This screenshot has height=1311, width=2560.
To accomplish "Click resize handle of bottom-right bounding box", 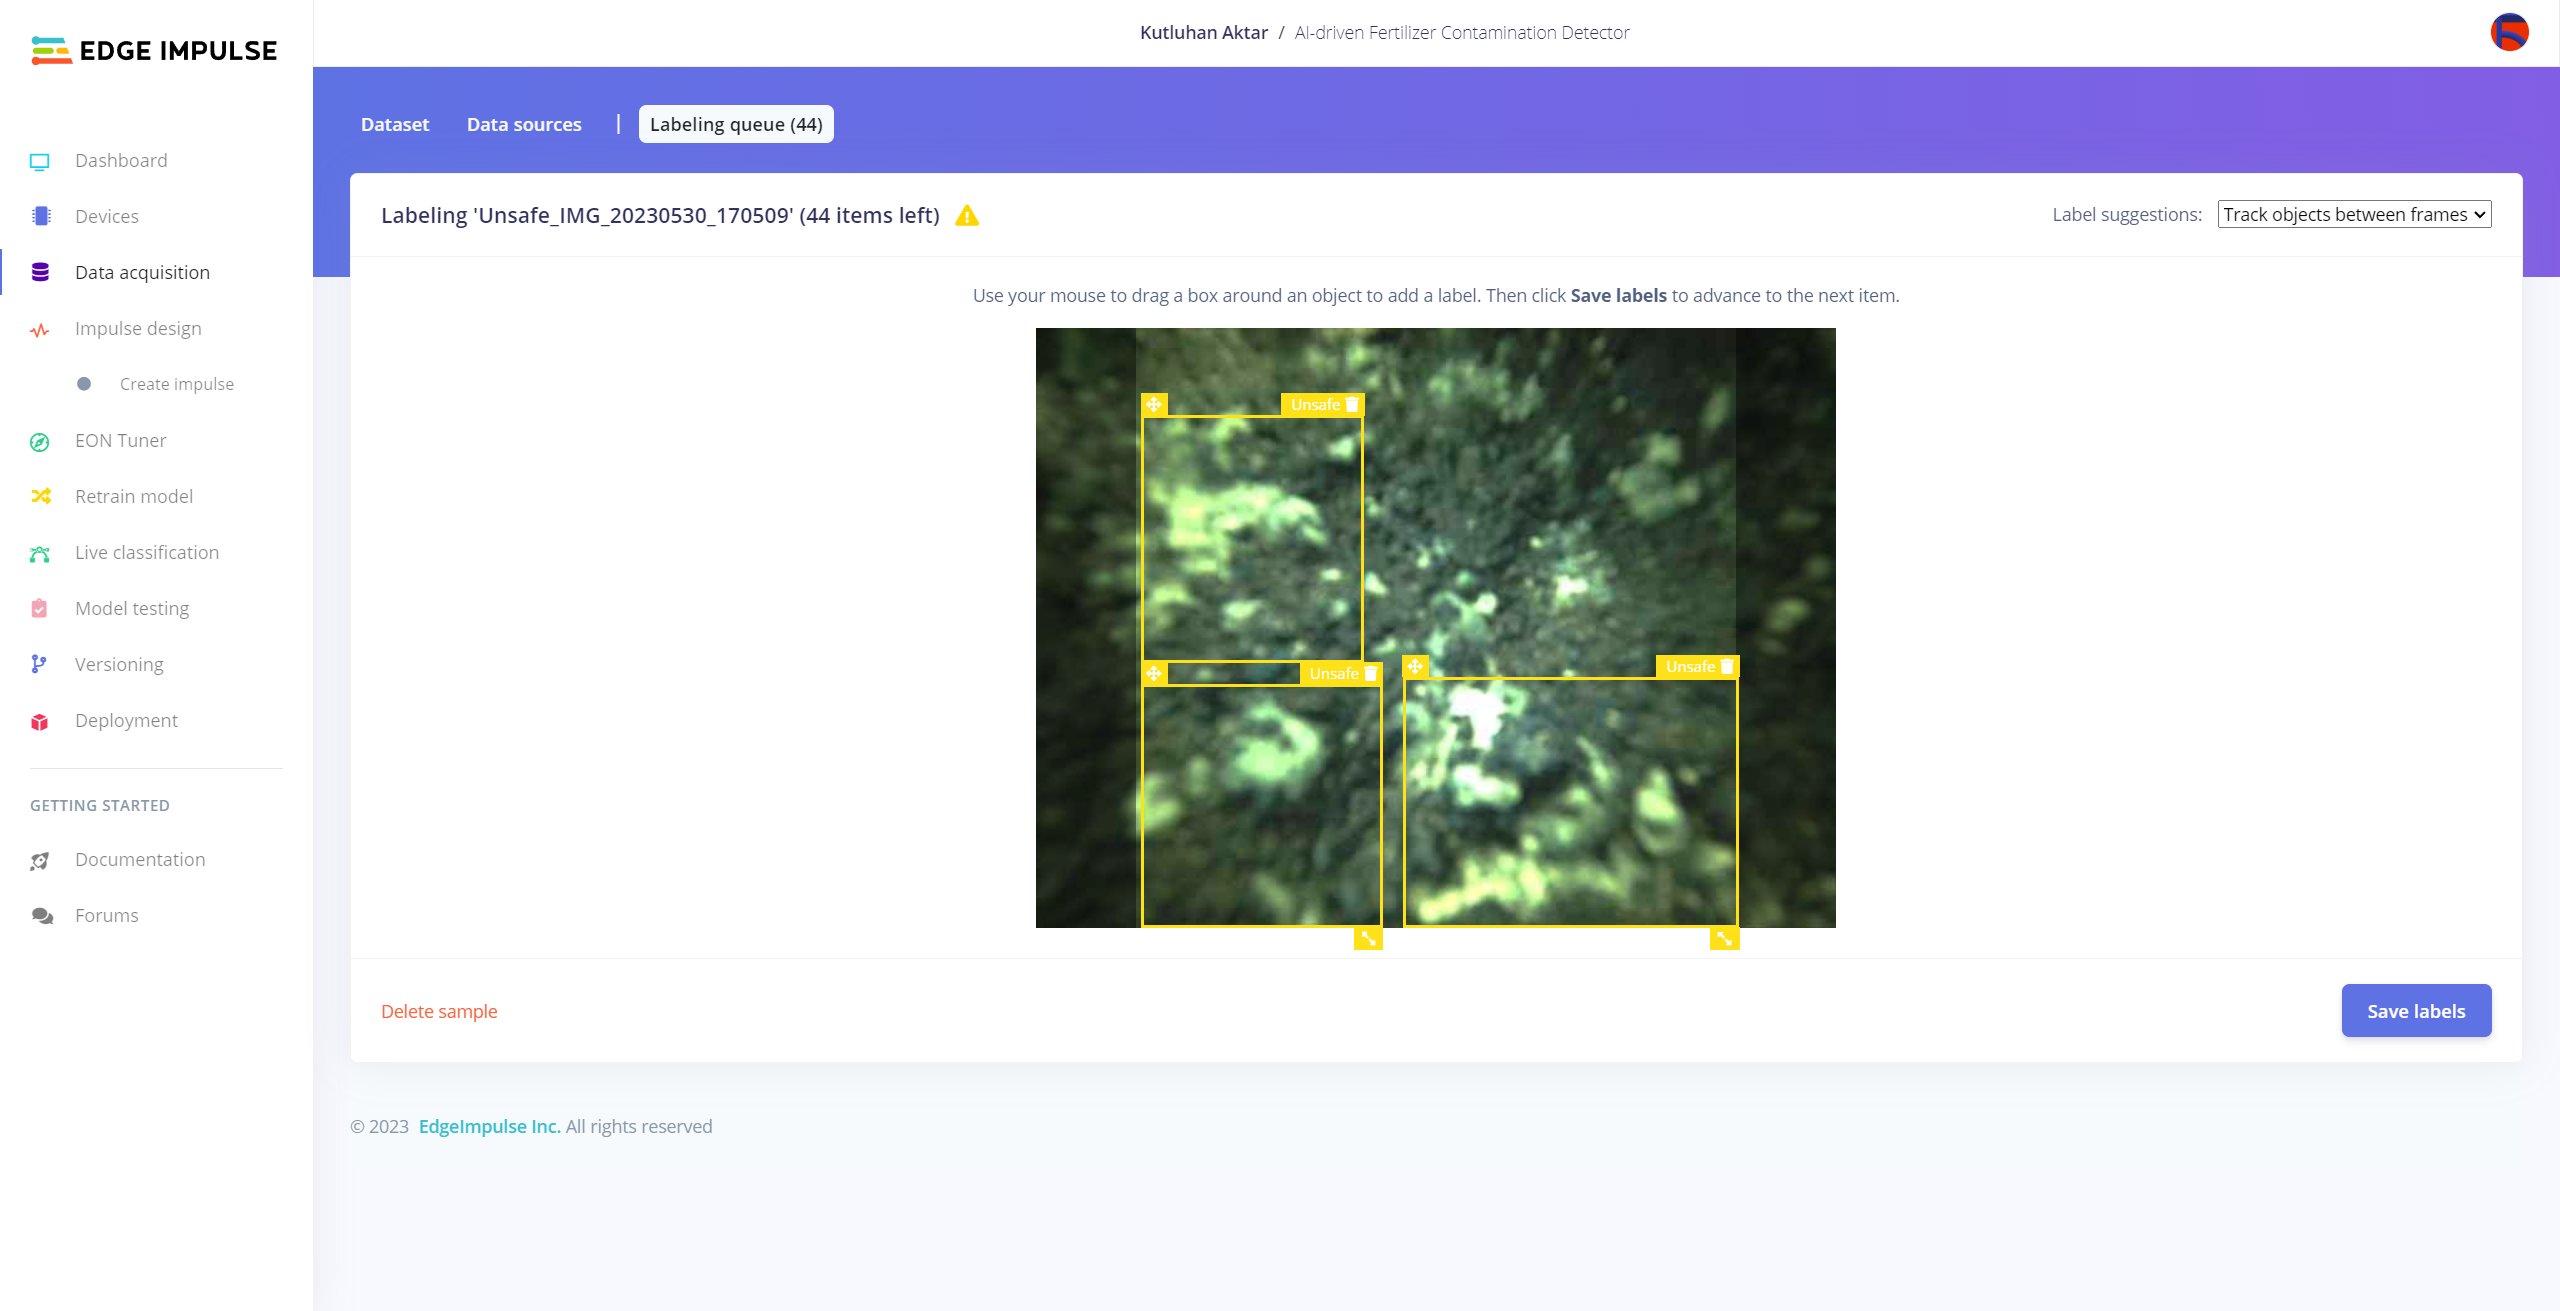I will 1724,938.
